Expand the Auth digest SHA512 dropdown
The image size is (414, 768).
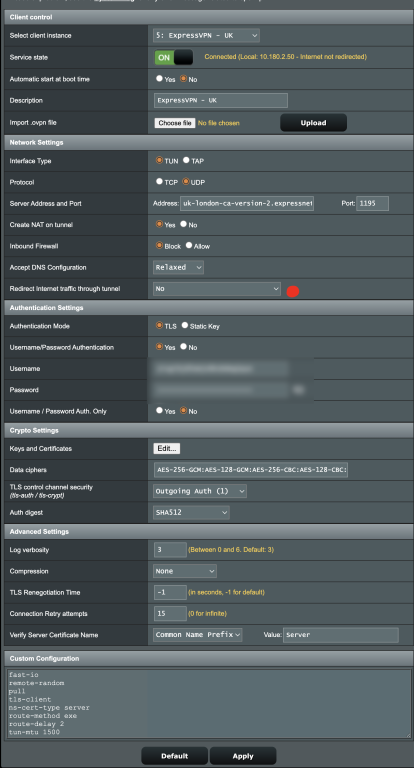(191, 512)
